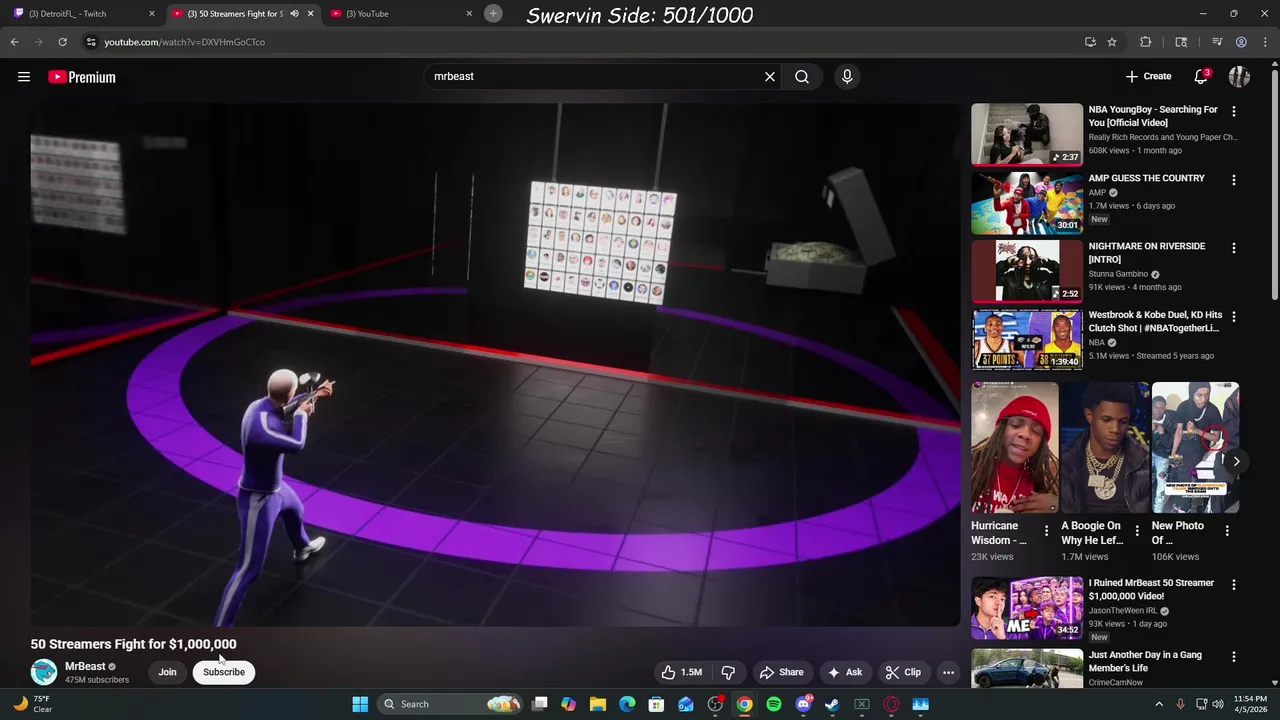Like the video with thumbs up

click(681, 672)
